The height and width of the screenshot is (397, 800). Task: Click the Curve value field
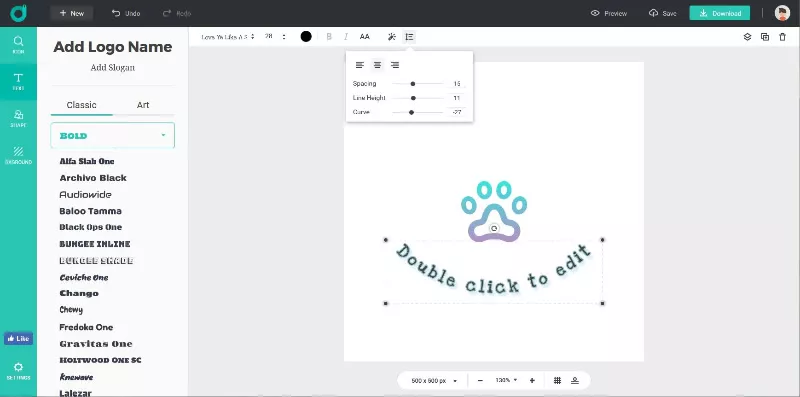click(x=457, y=112)
